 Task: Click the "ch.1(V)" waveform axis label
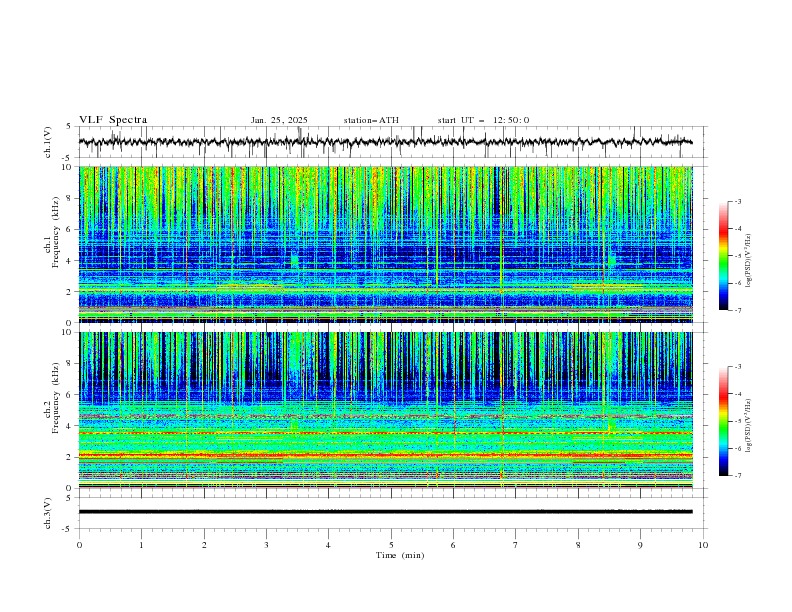point(48,142)
